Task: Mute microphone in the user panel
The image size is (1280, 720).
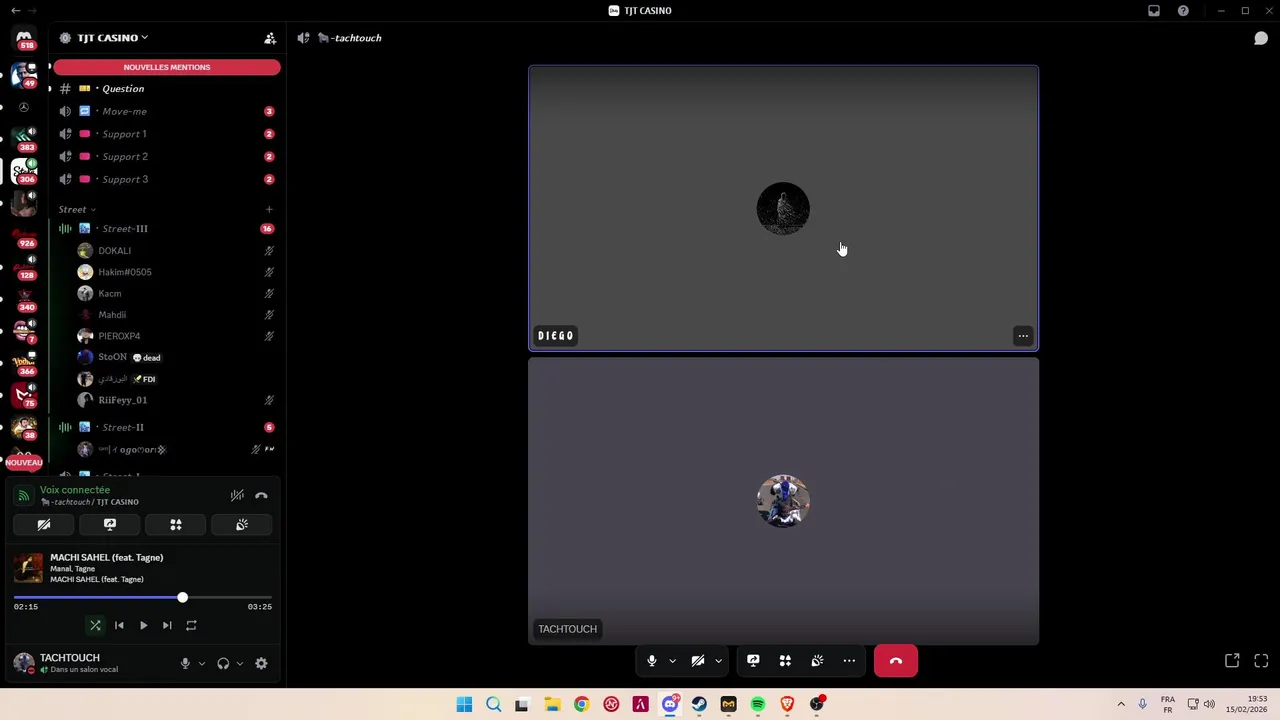Action: (x=185, y=663)
